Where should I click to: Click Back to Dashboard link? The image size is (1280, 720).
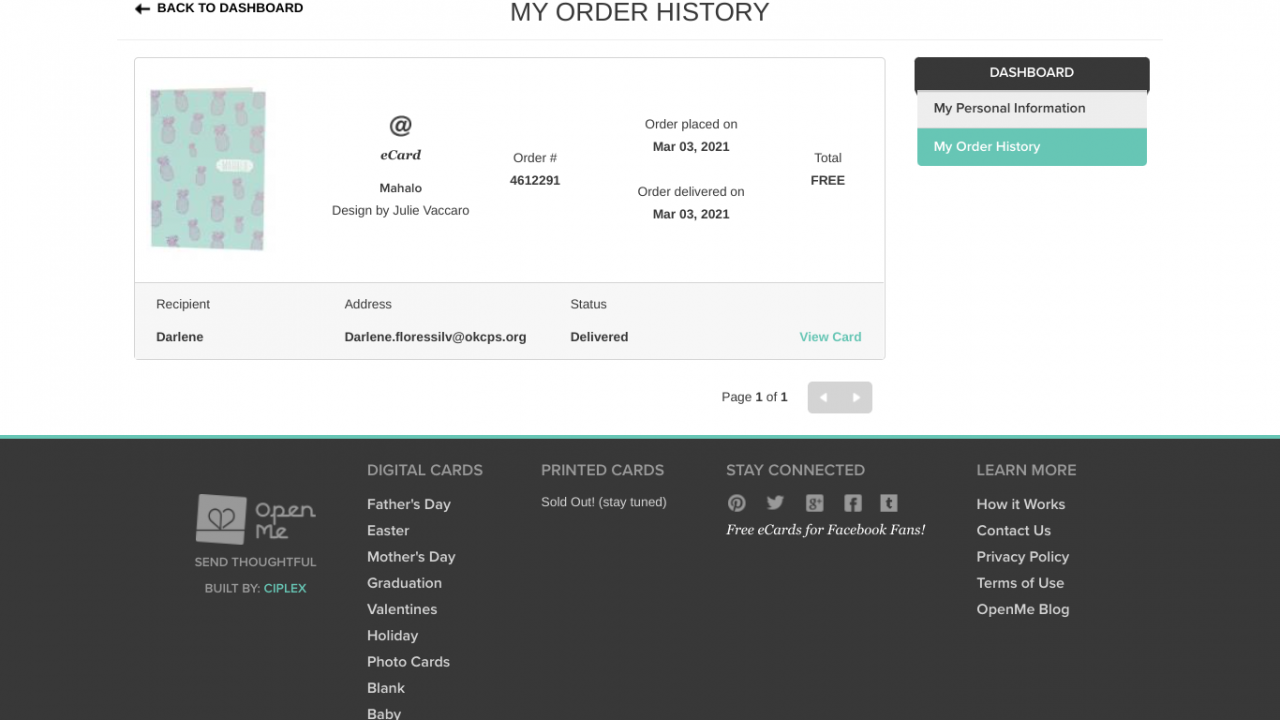tap(220, 8)
